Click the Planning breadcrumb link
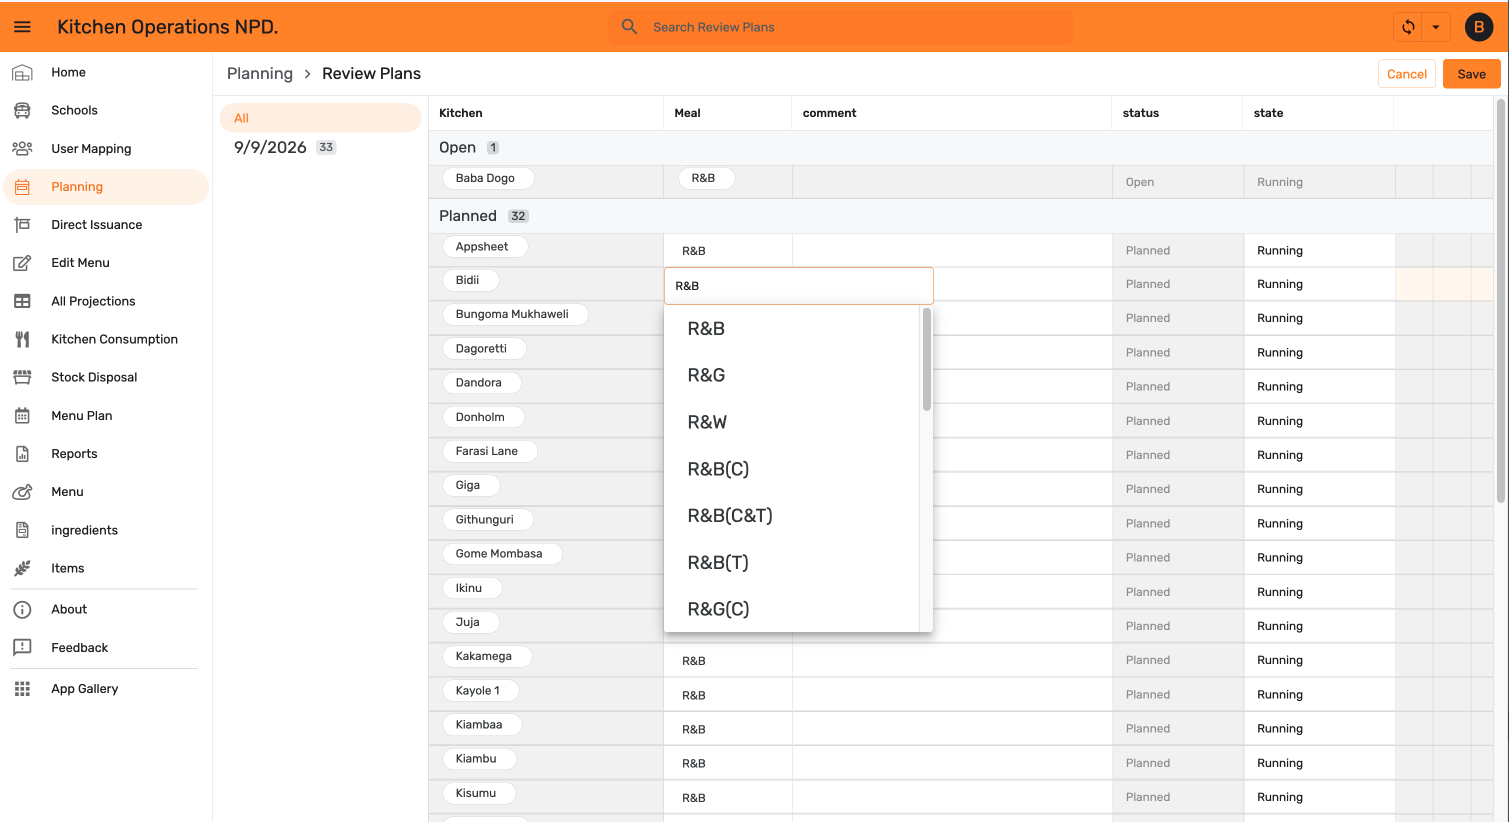This screenshot has width=1509, height=822. [260, 74]
